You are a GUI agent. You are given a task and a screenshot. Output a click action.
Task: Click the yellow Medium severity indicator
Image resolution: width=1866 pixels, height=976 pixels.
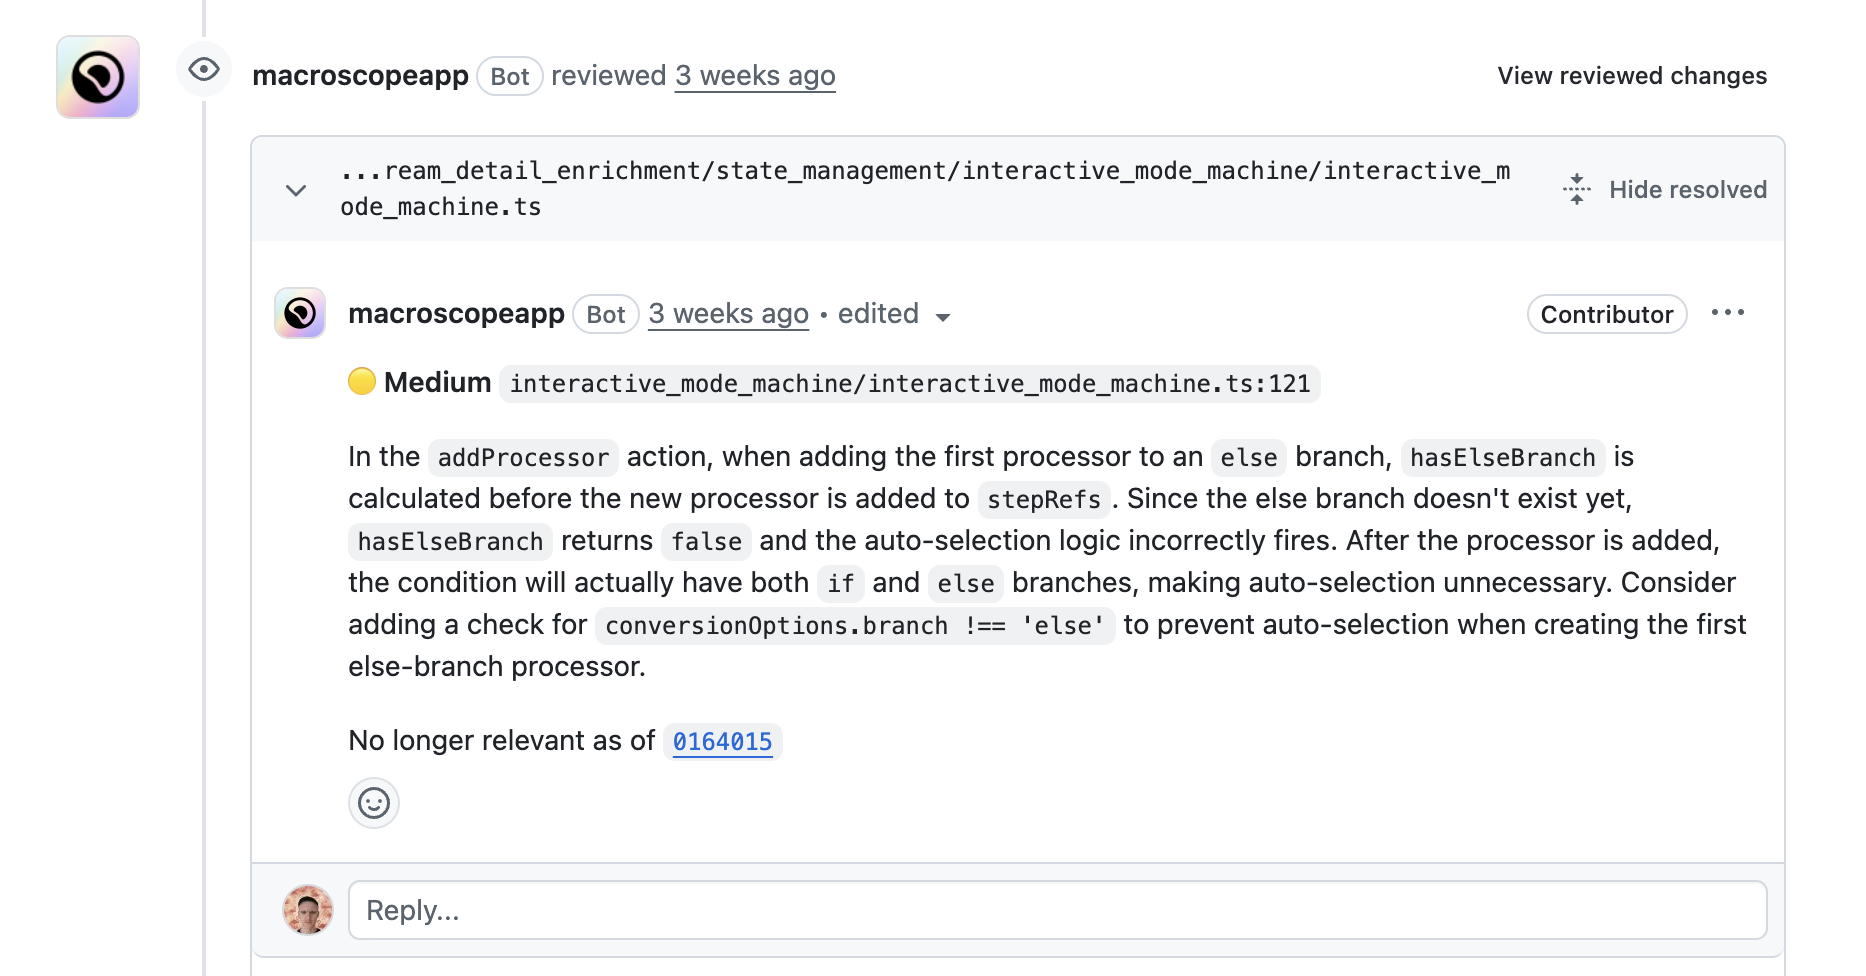point(362,381)
